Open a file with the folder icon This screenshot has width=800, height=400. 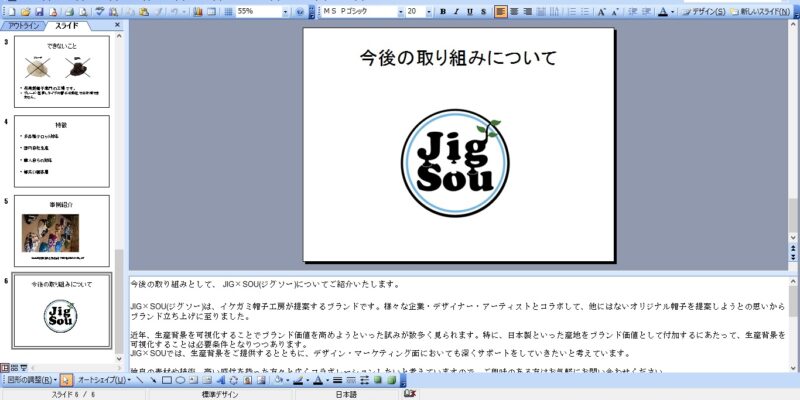pos(25,12)
